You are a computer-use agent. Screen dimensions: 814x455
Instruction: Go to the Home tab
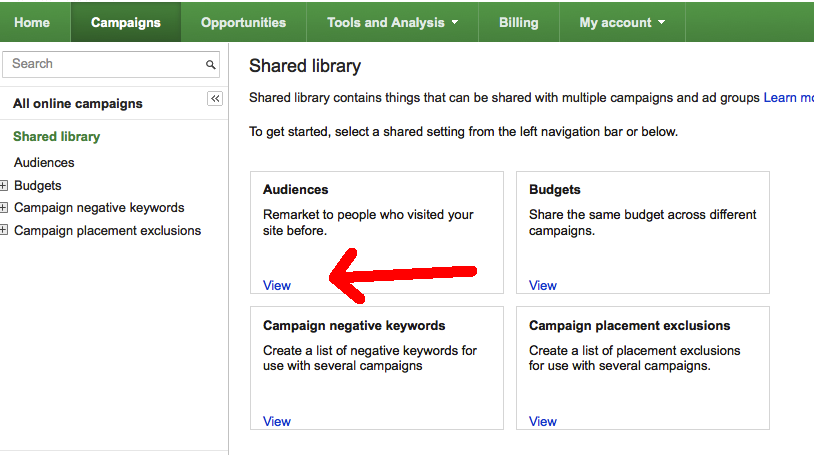(32, 22)
